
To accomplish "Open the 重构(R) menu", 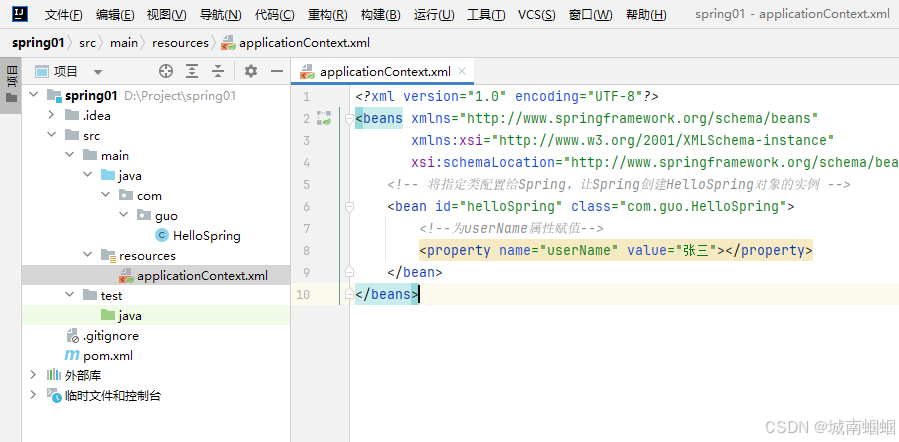I will coord(327,15).
